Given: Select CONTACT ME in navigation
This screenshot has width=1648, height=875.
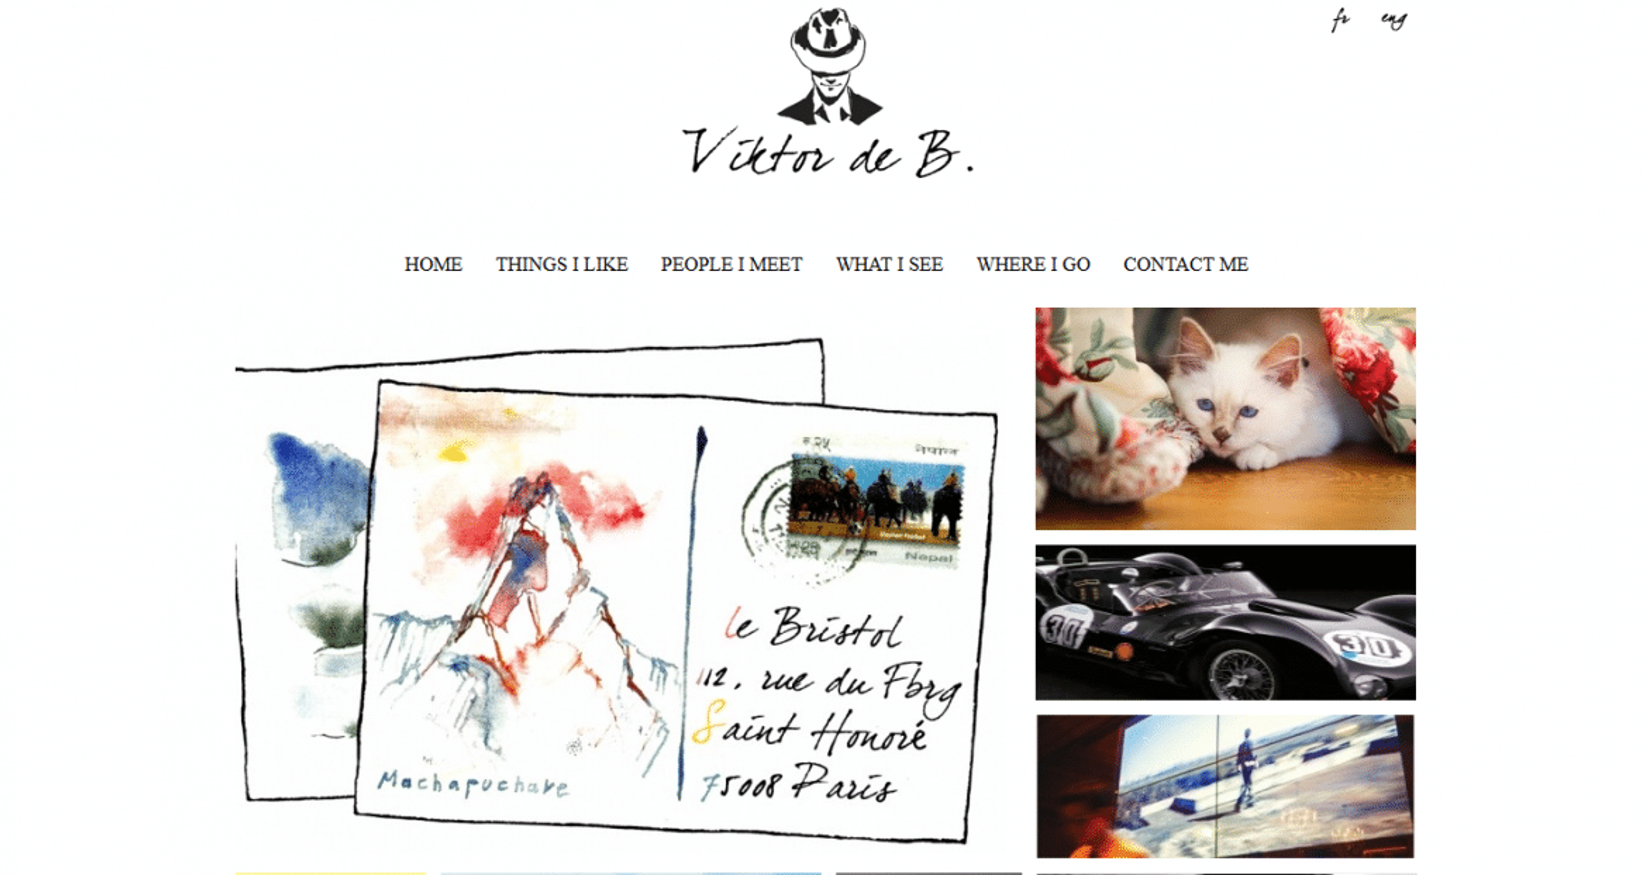Looking at the screenshot, I should (1185, 264).
